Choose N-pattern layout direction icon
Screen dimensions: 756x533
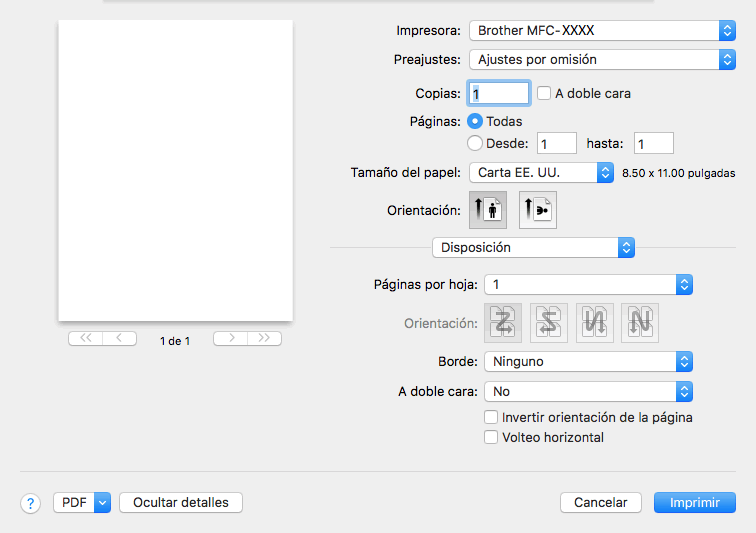pos(640,323)
